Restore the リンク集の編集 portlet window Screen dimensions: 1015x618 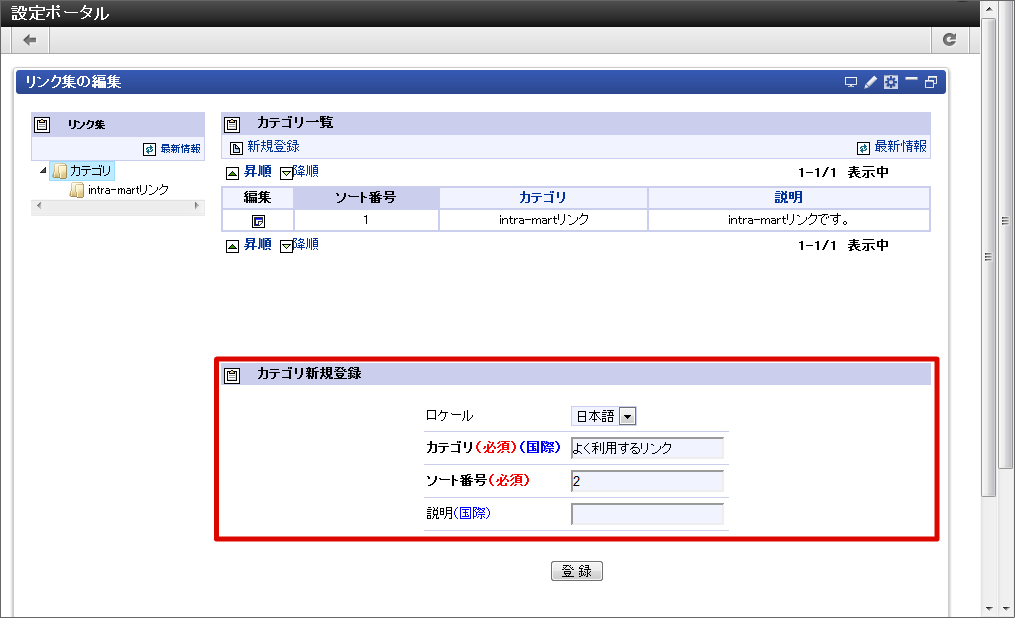pyautogui.click(x=931, y=82)
